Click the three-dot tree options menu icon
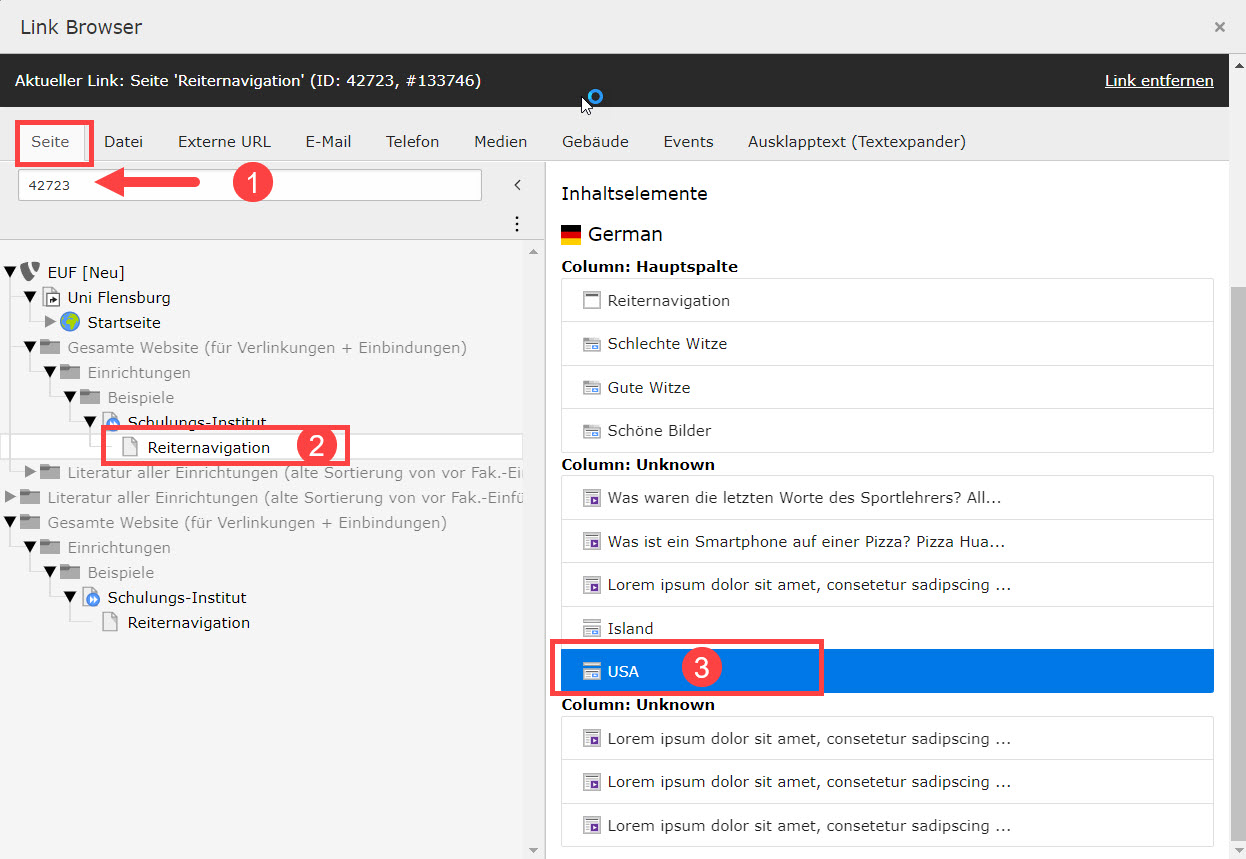The width and height of the screenshot is (1246, 859). pyautogui.click(x=517, y=223)
